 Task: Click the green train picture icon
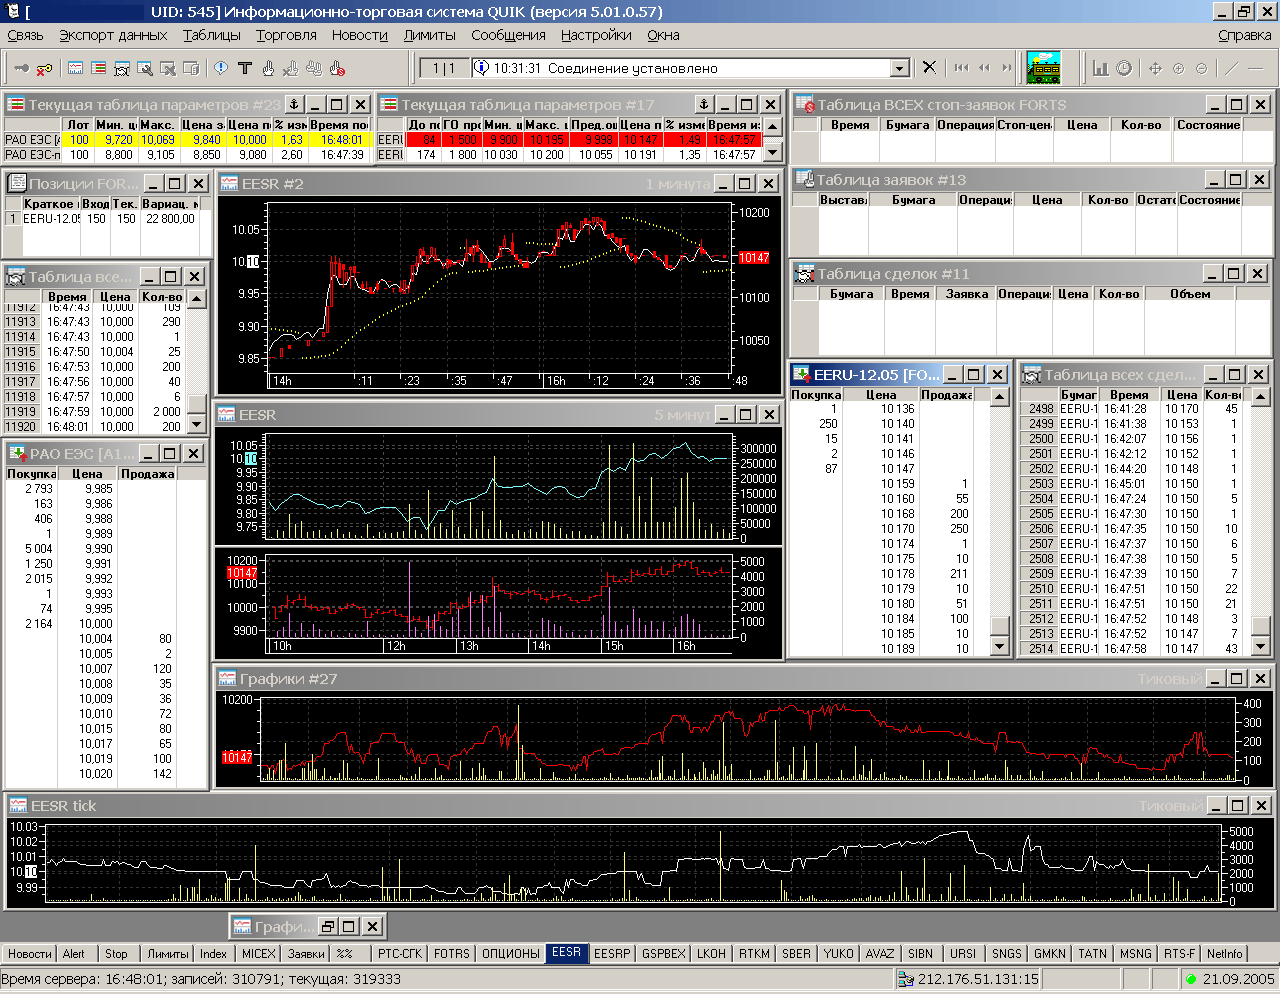1043,68
